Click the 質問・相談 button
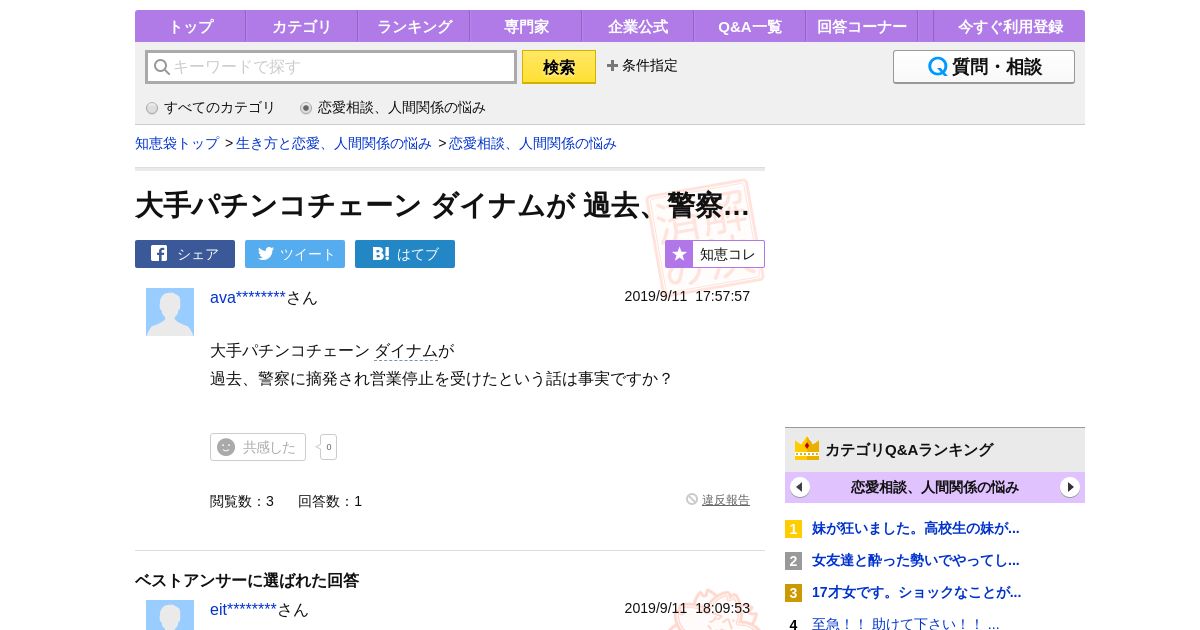This screenshot has height=630, width=1200. 984,67
